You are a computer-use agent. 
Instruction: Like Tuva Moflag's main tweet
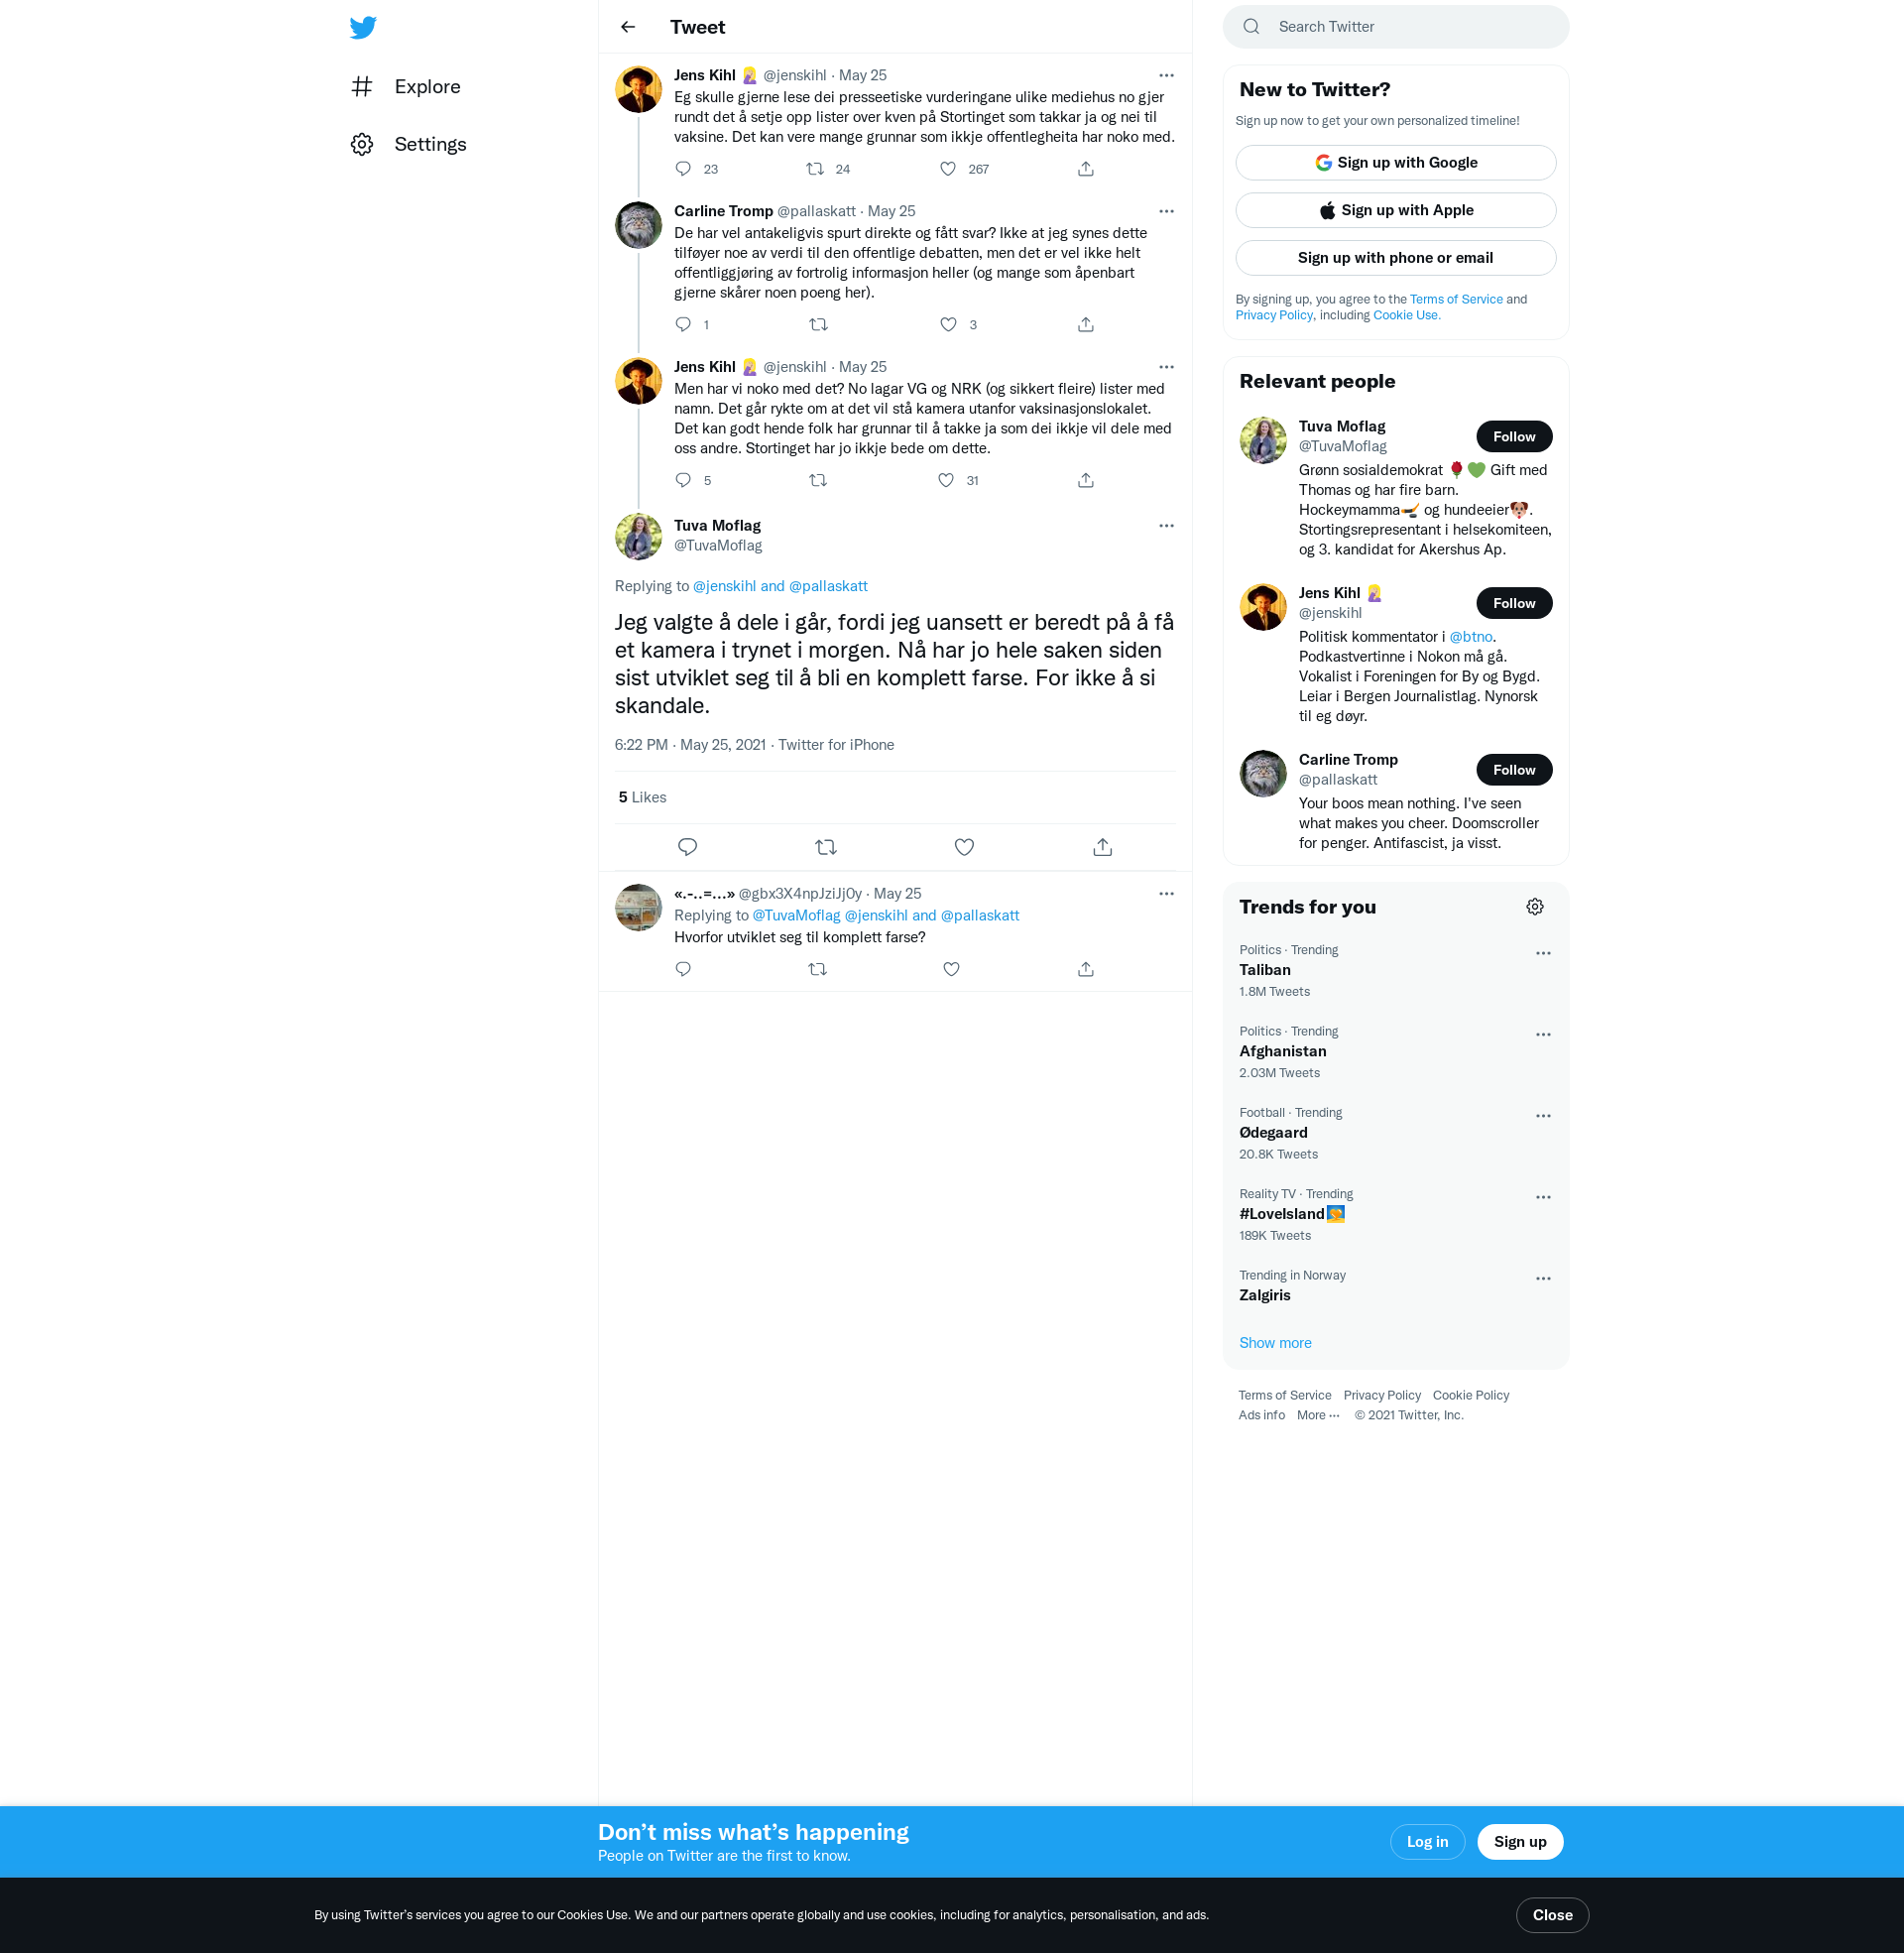coord(964,847)
